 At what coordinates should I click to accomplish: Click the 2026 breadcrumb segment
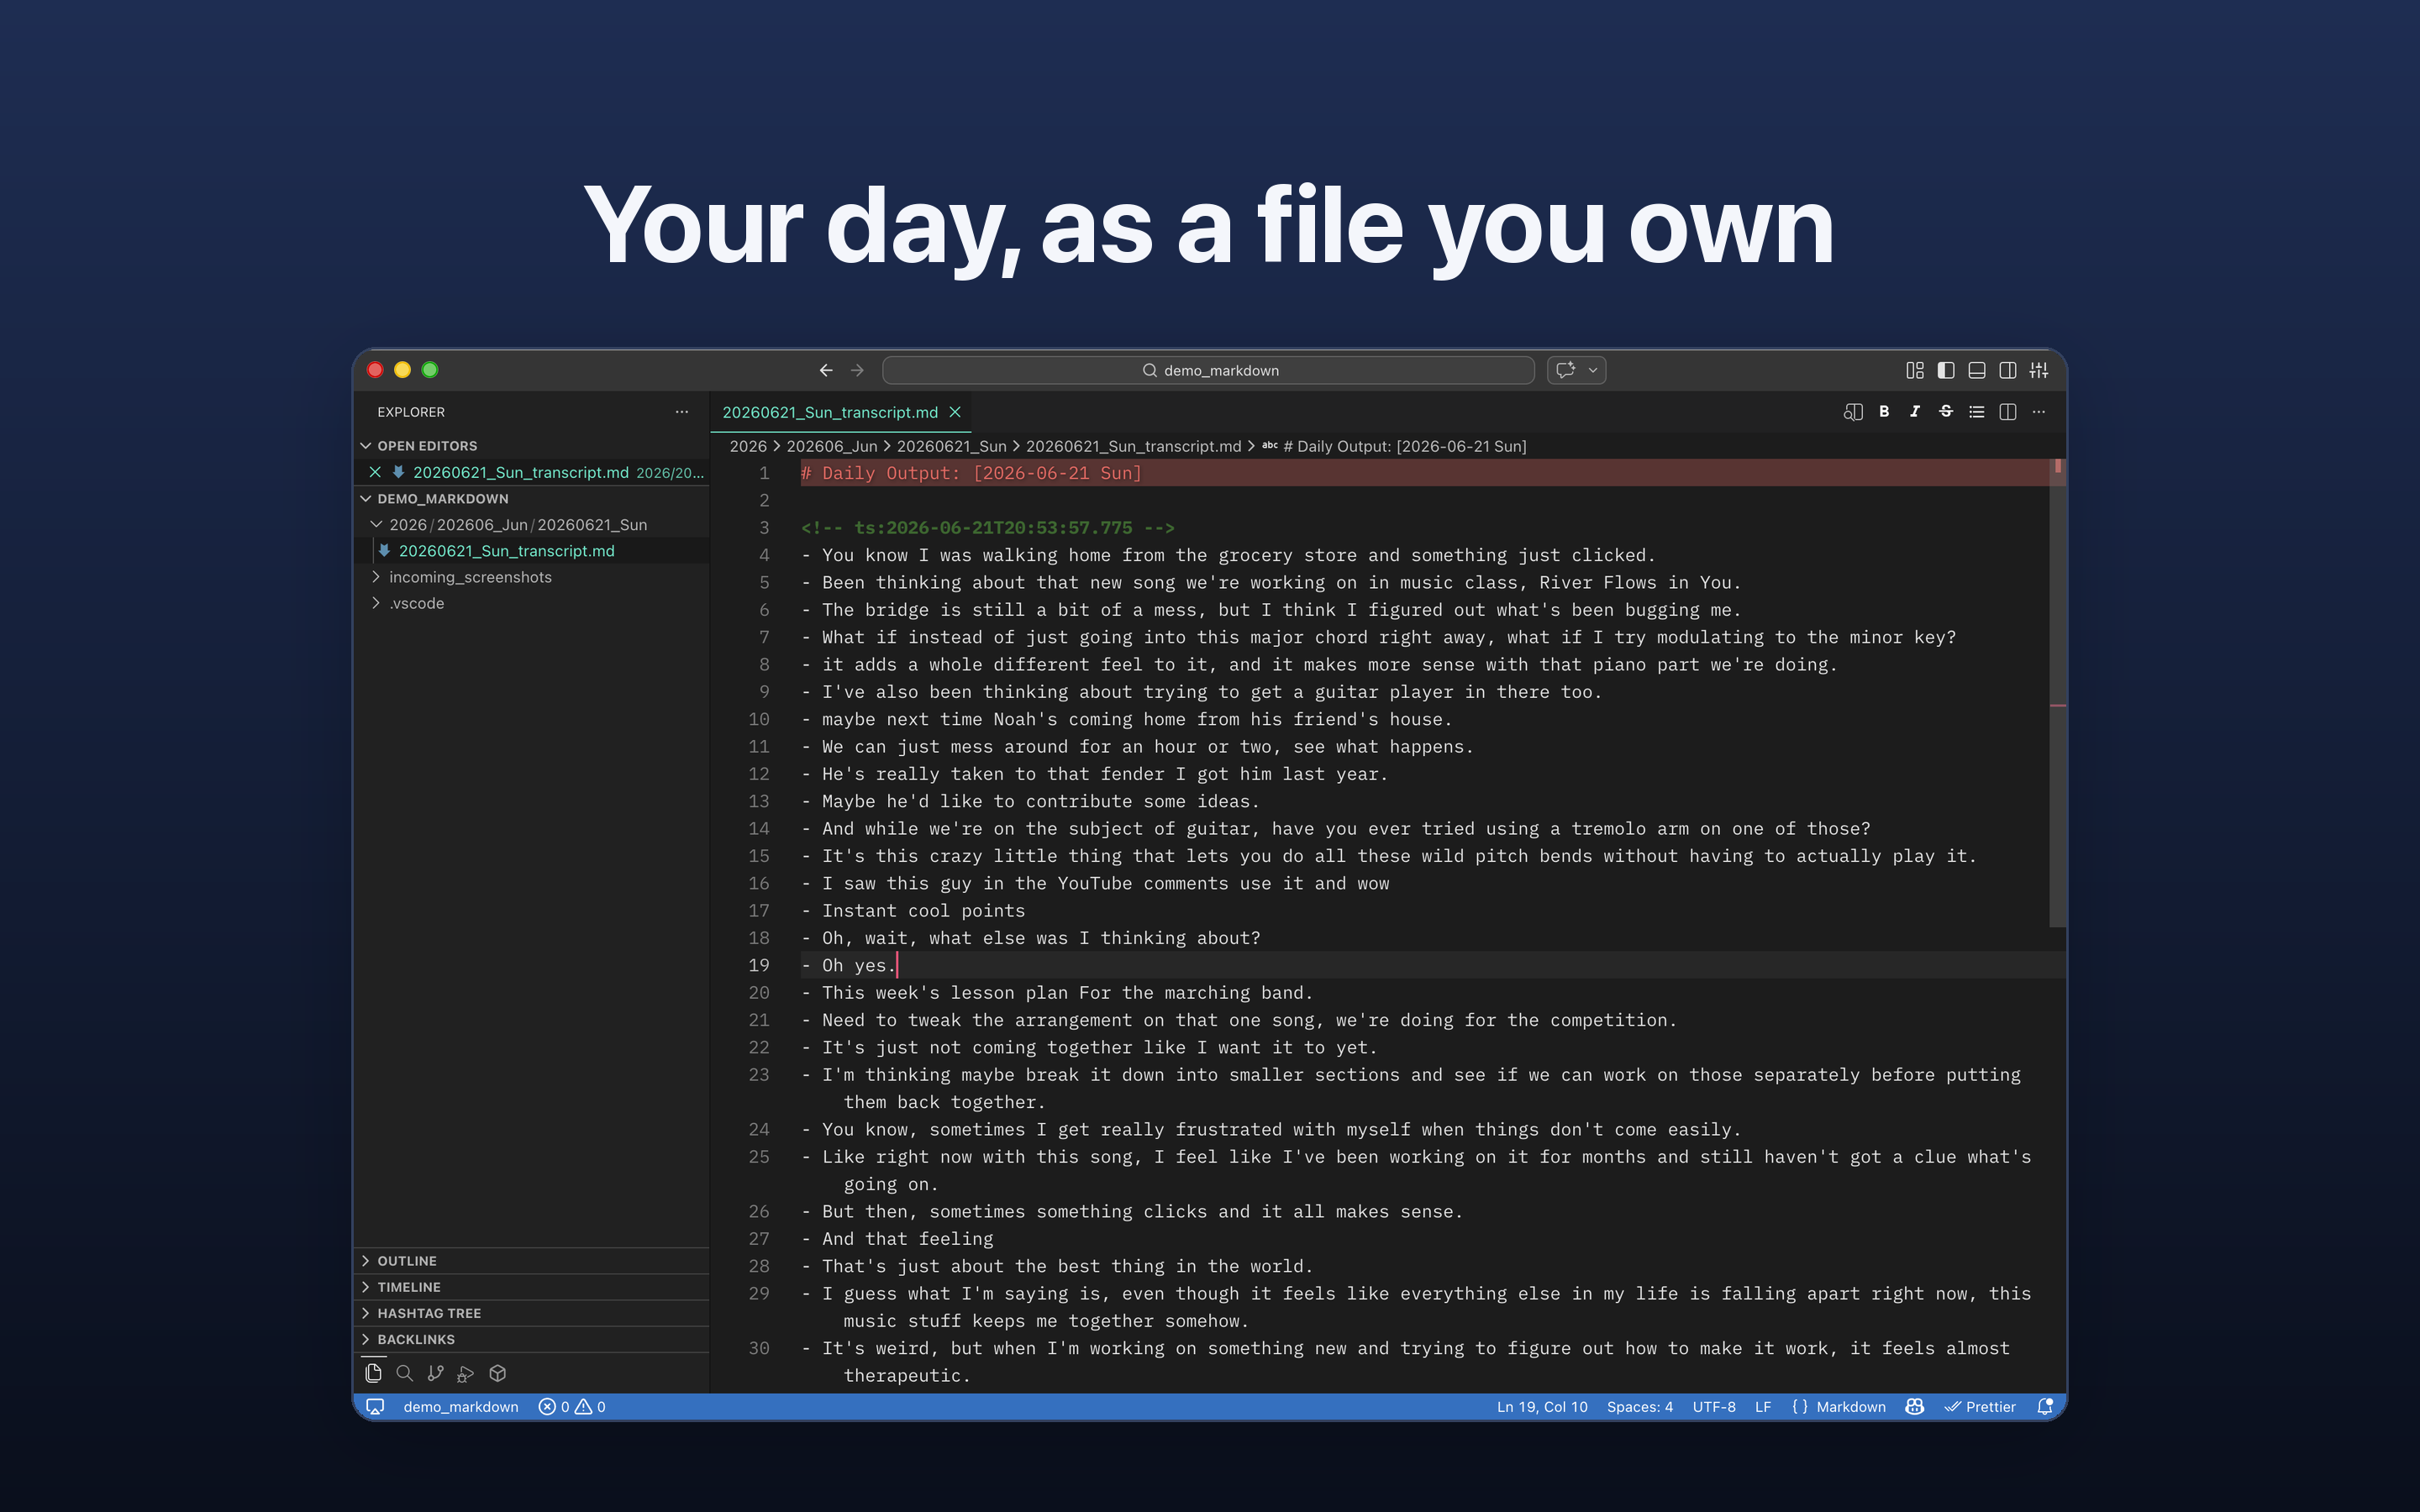(x=748, y=446)
